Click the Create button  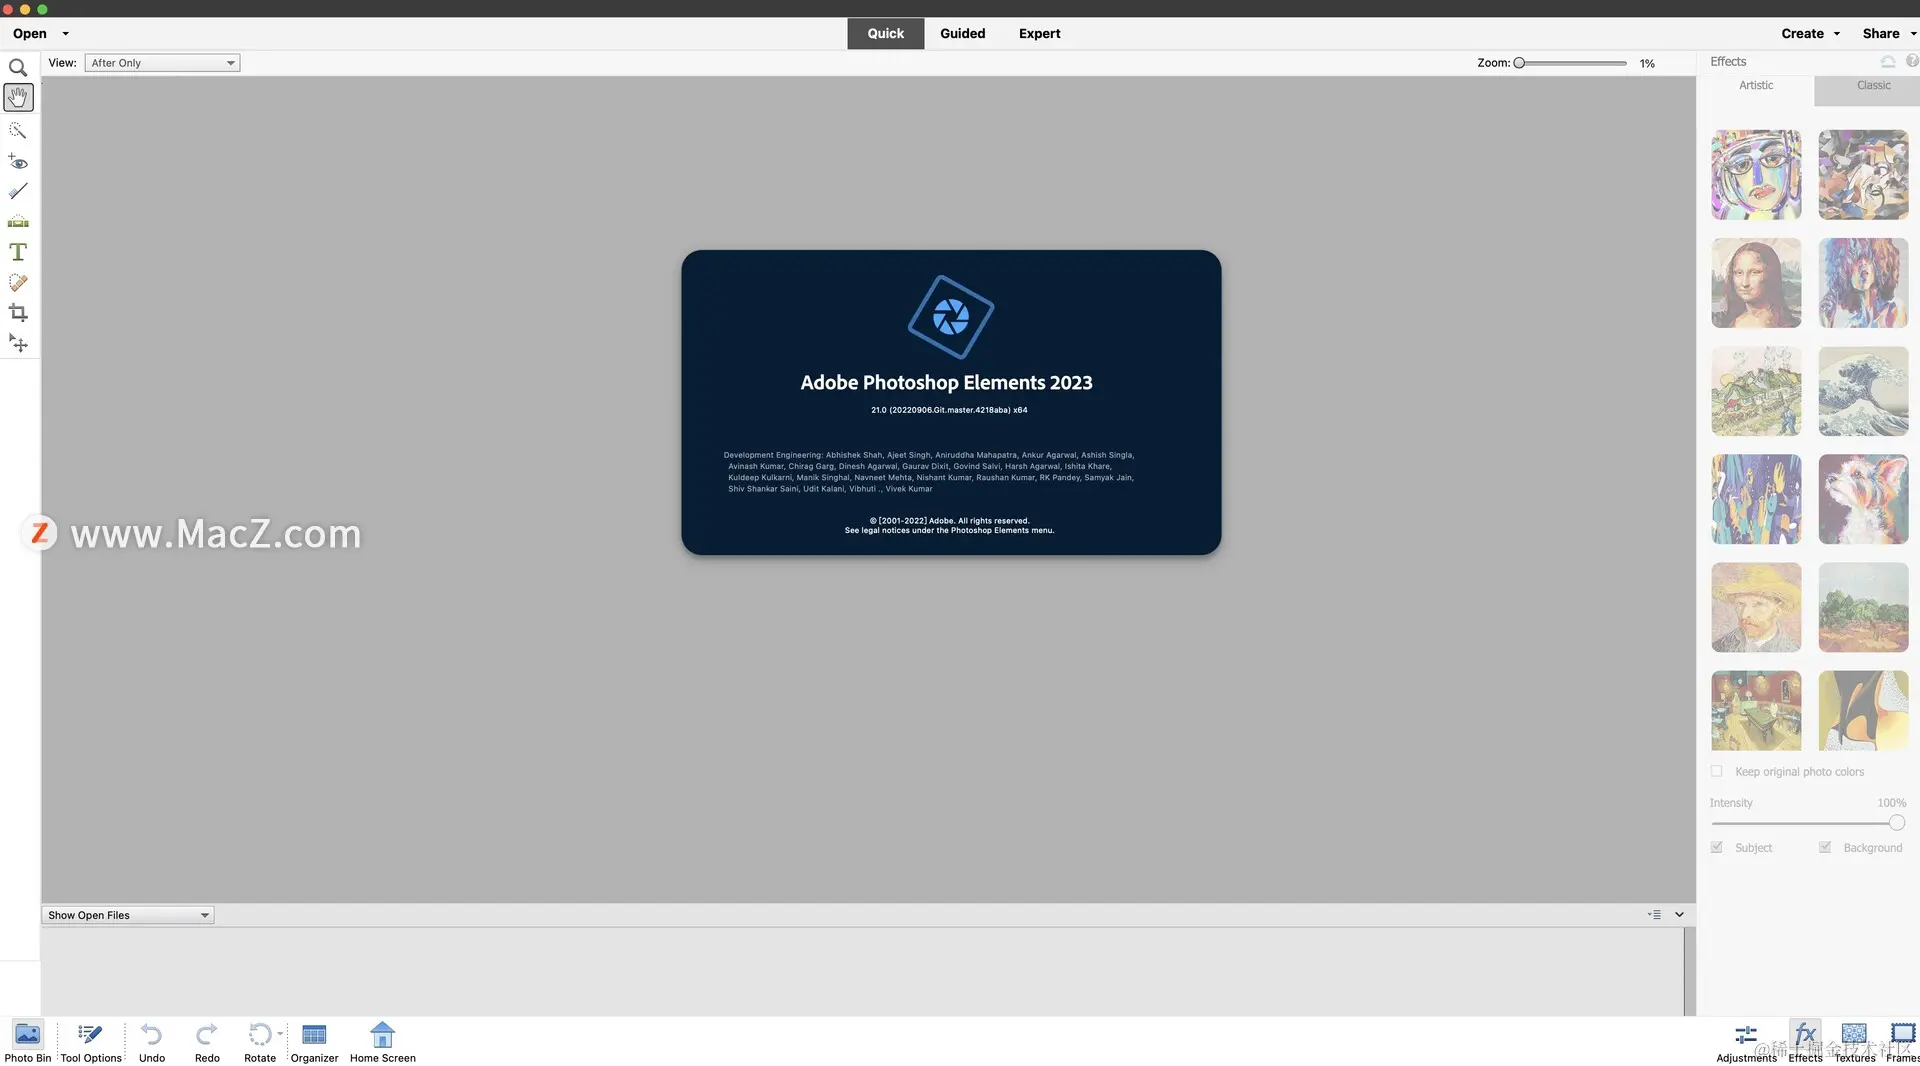(1802, 34)
